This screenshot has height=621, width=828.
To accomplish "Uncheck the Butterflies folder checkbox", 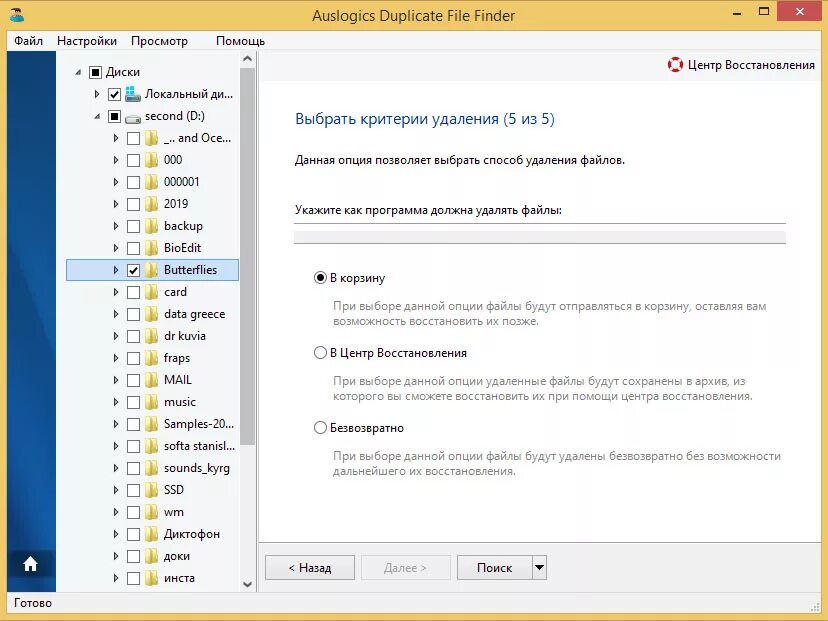I will click(134, 270).
